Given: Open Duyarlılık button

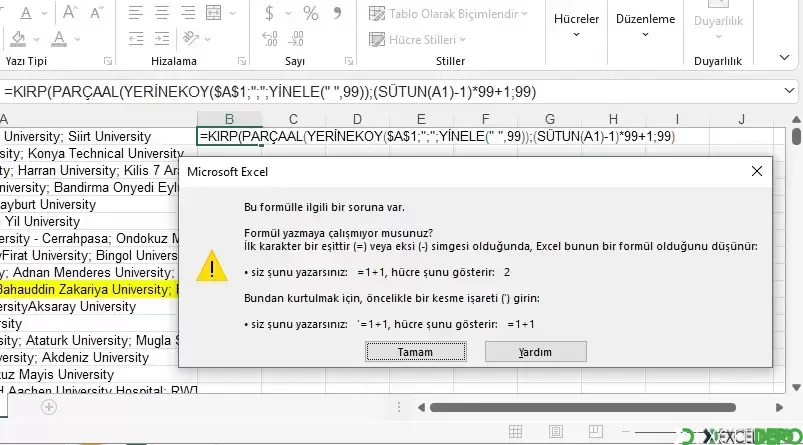Looking at the screenshot, I should click(x=718, y=22).
